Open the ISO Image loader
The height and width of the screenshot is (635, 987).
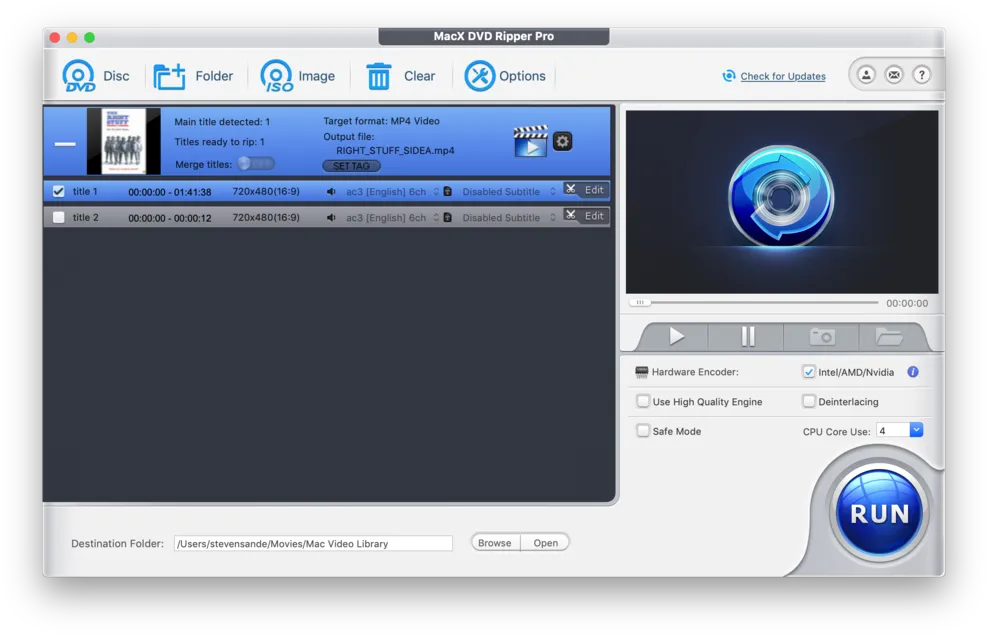(x=277, y=76)
